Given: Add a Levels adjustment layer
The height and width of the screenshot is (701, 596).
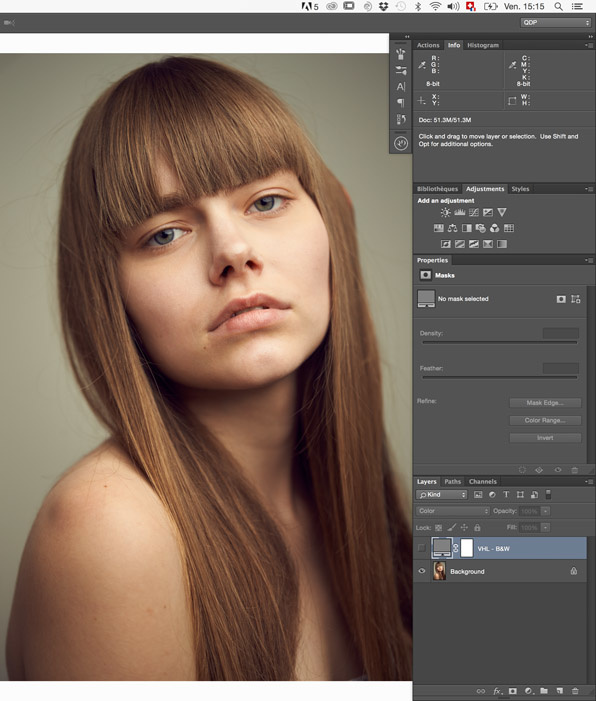Looking at the screenshot, I should [460, 213].
